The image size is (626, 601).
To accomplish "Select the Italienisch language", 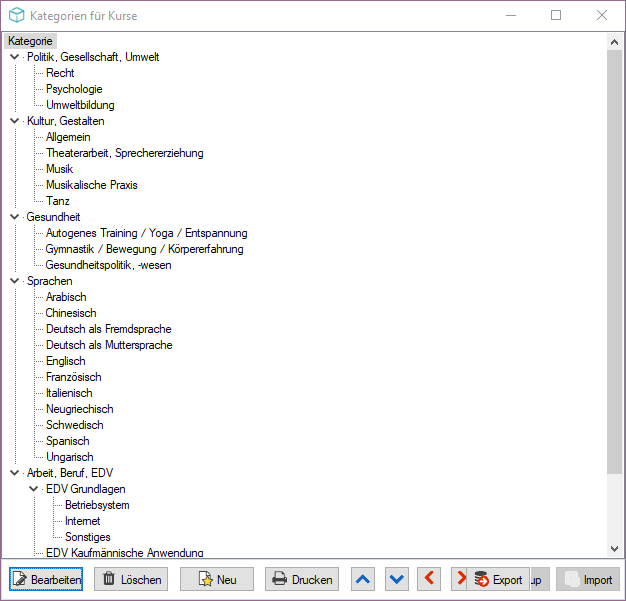I will tap(69, 393).
